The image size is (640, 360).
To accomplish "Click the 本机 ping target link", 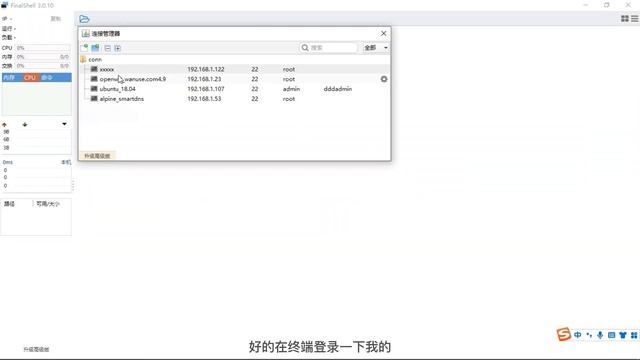I will (x=66, y=162).
